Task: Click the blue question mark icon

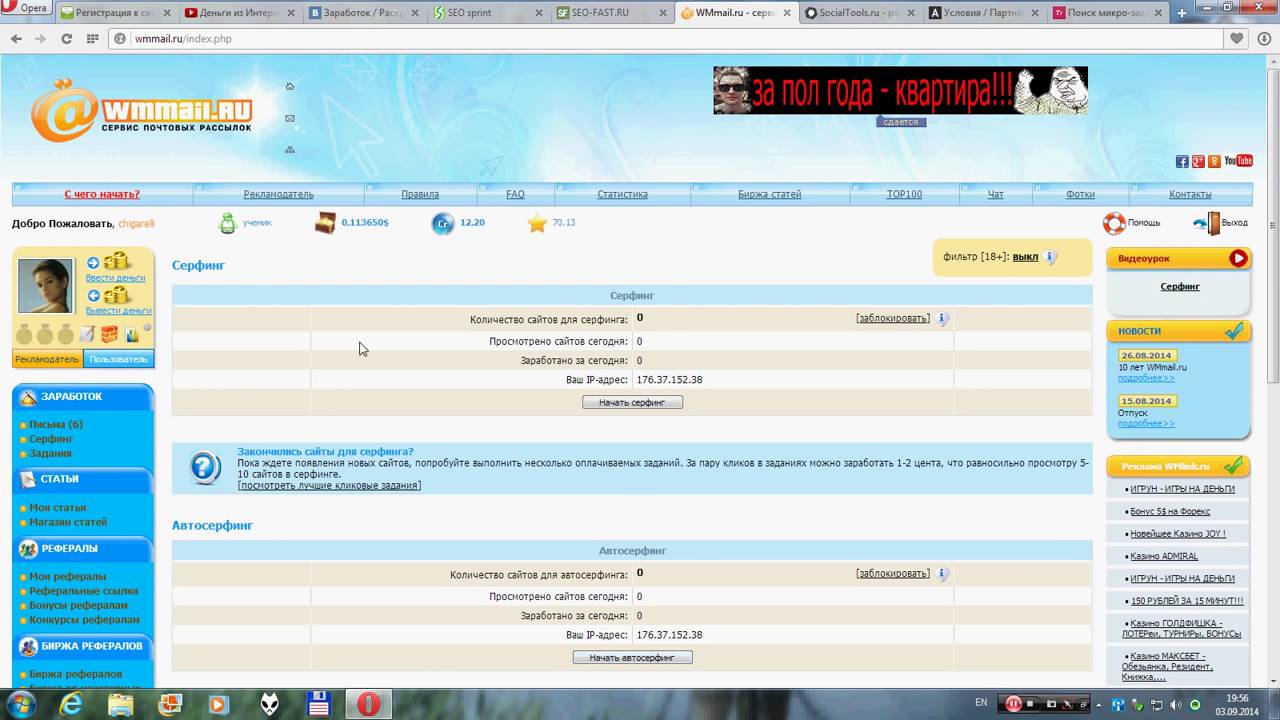Action: (205, 468)
